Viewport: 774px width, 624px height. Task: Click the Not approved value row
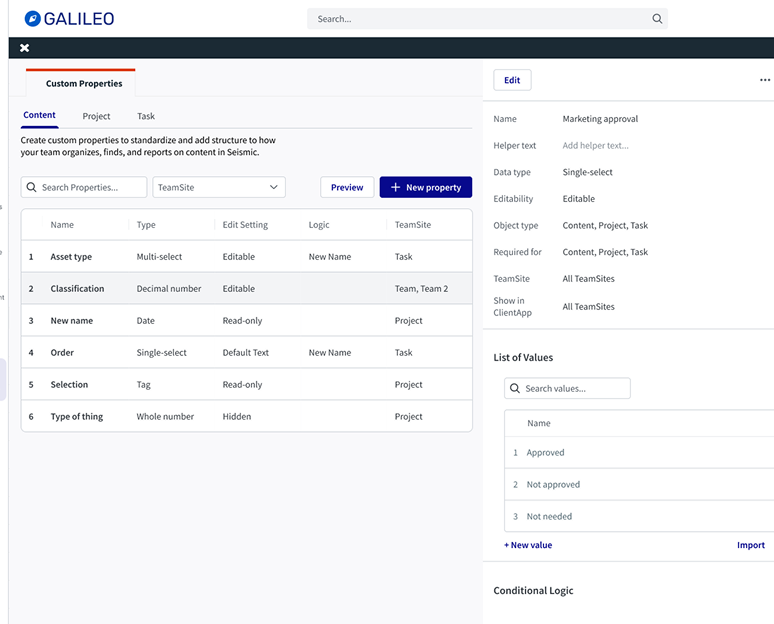pos(639,485)
